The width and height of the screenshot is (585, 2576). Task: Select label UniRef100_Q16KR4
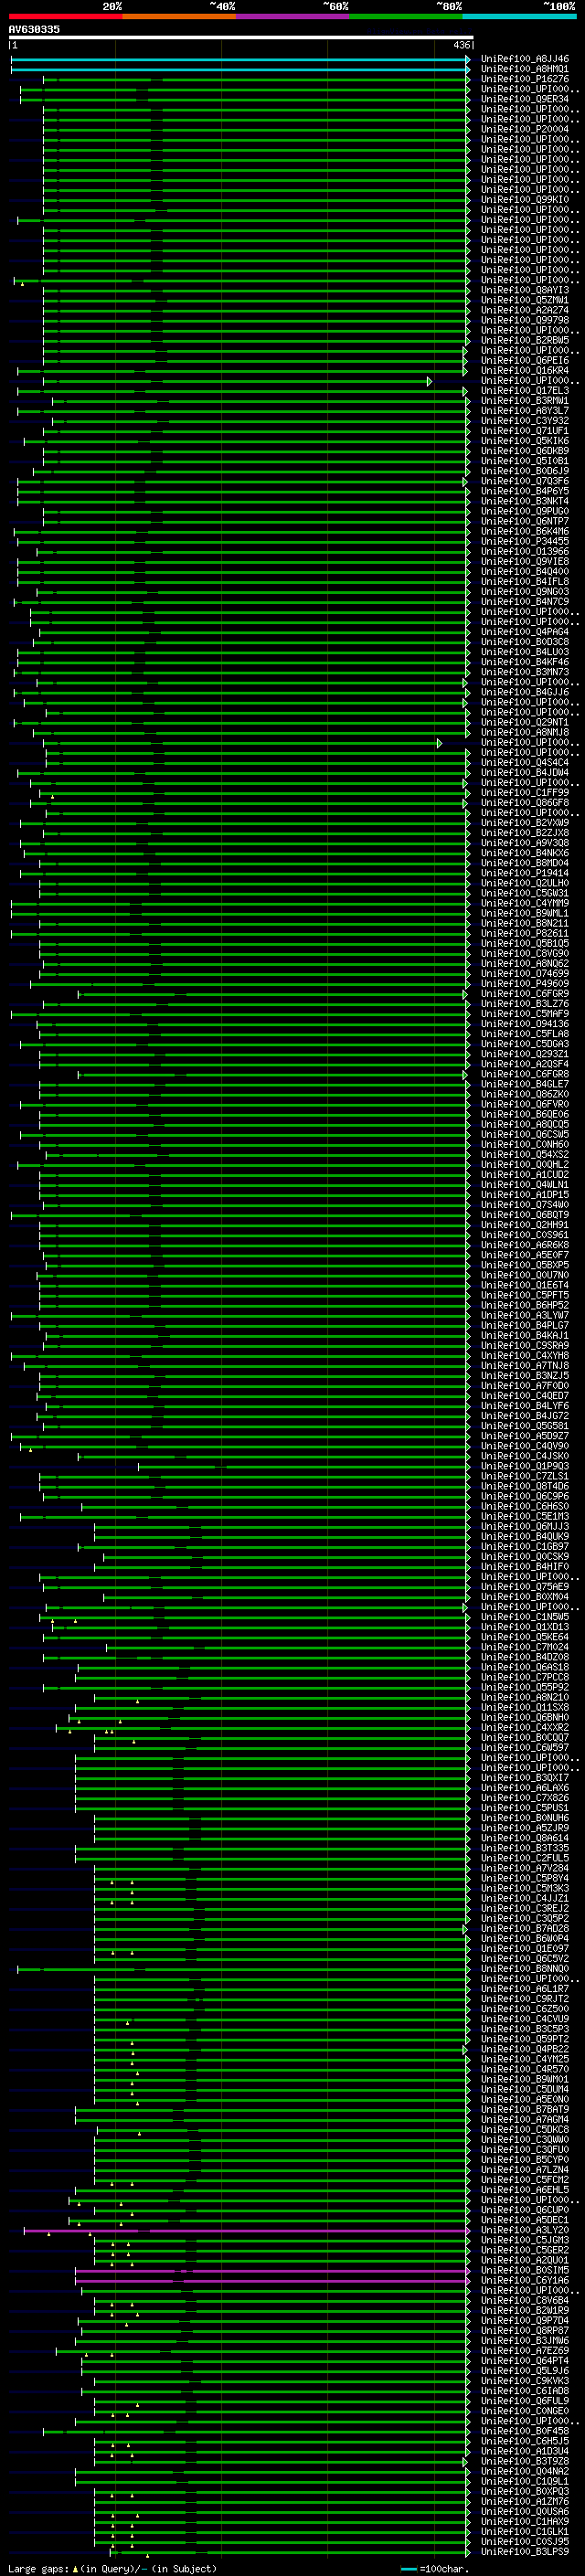pyautogui.click(x=525, y=371)
